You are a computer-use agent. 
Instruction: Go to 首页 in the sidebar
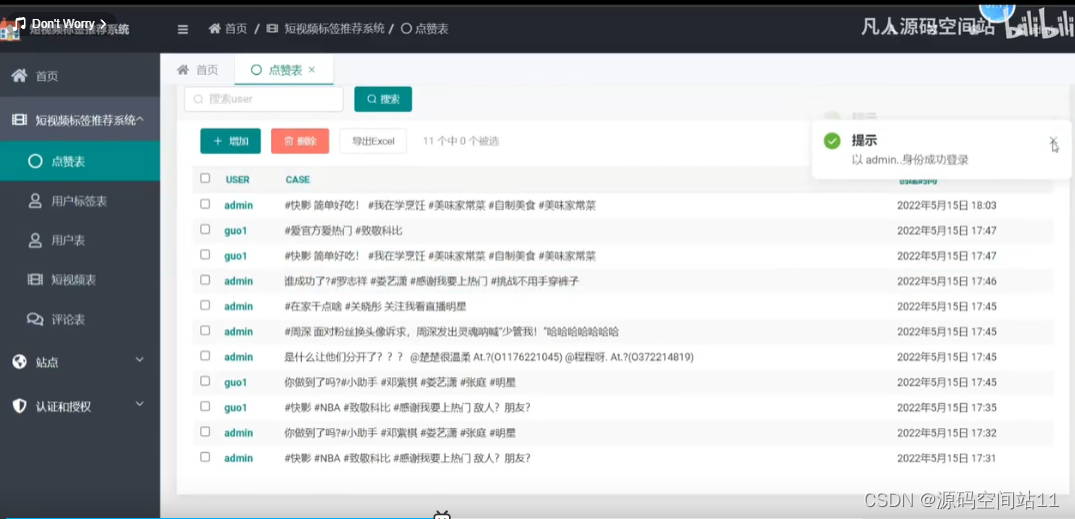coord(80,75)
